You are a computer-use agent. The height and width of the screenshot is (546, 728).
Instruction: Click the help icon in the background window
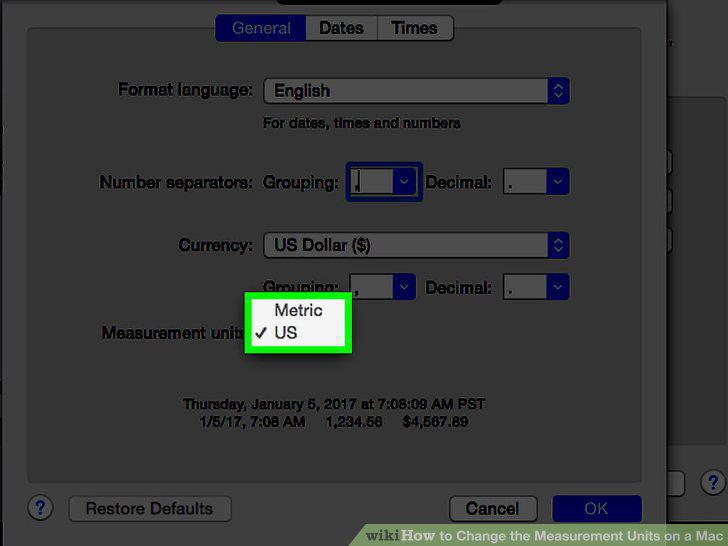tap(713, 483)
